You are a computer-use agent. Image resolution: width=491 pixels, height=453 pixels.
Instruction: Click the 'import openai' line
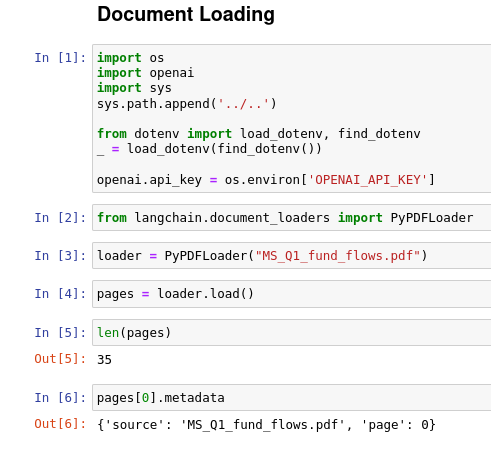tap(145, 73)
